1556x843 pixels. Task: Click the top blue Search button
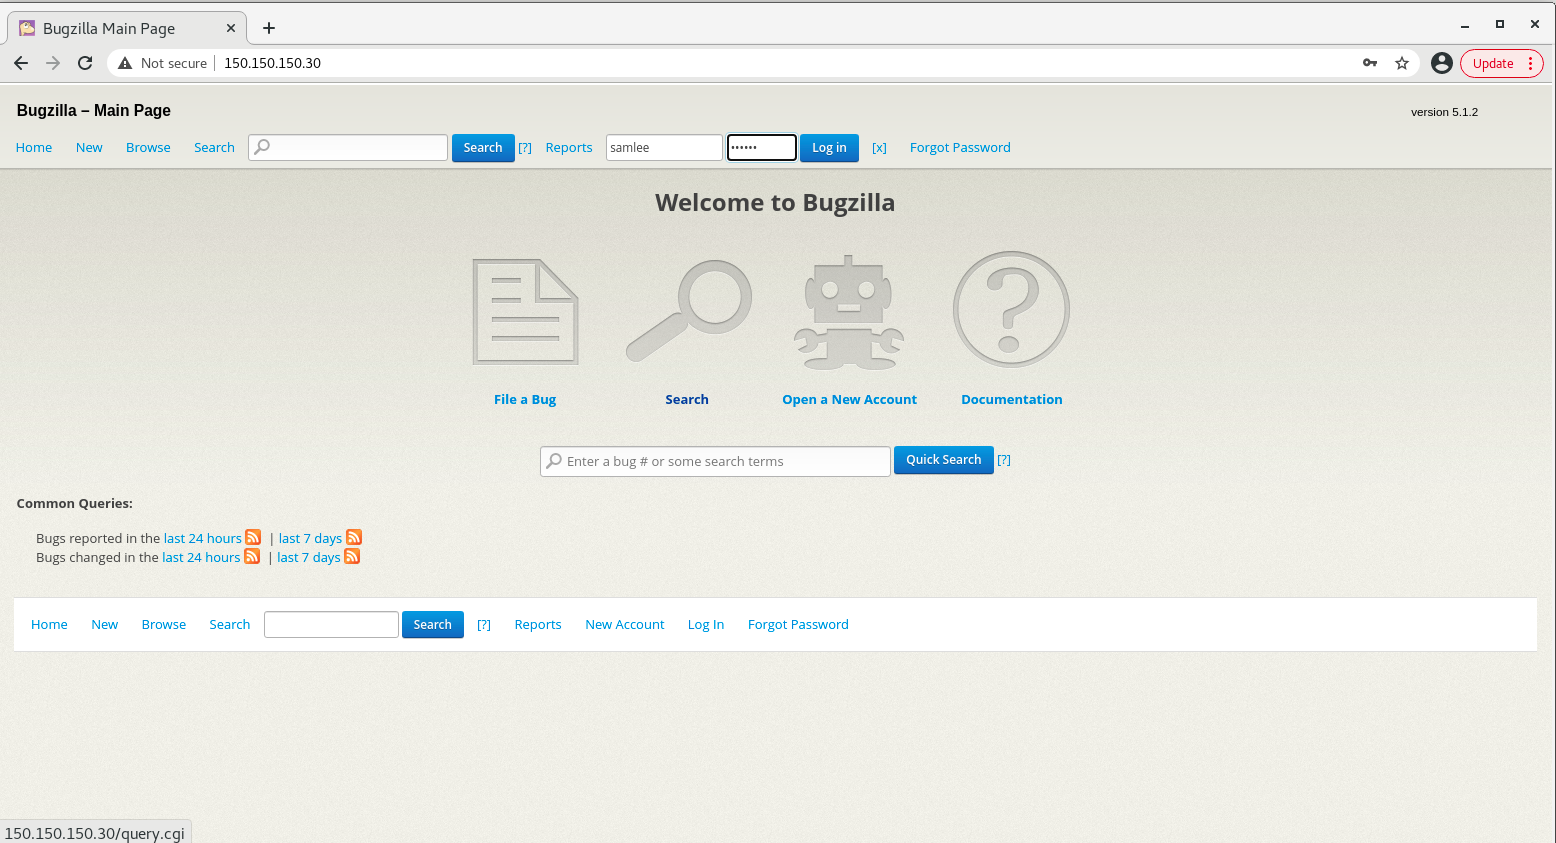[x=483, y=147]
